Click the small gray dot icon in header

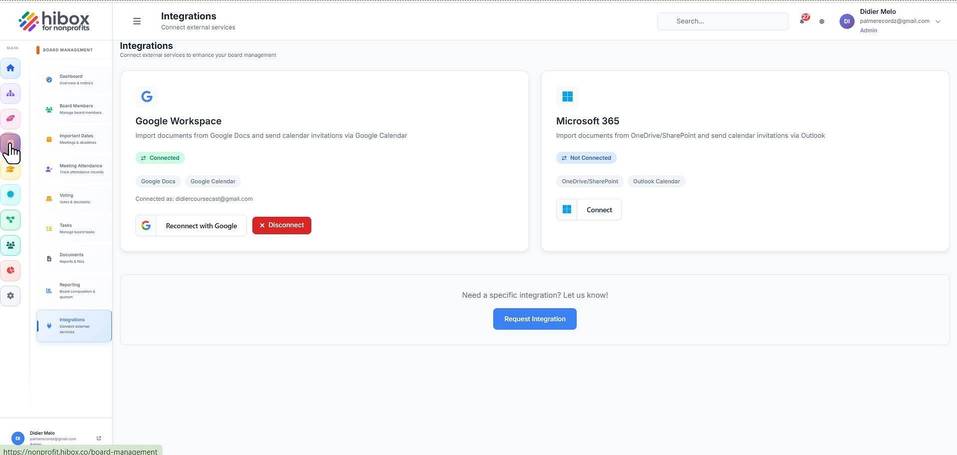click(822, 21)
